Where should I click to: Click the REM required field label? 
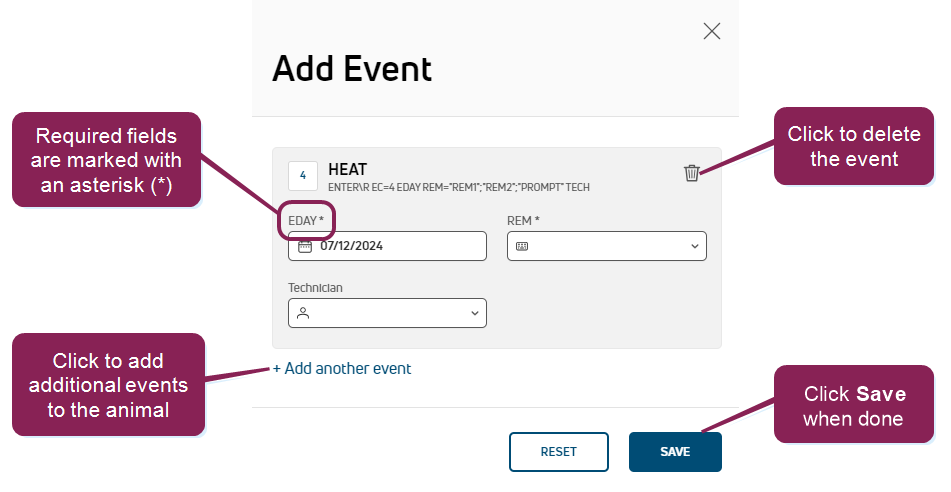[x=523, y=219]
